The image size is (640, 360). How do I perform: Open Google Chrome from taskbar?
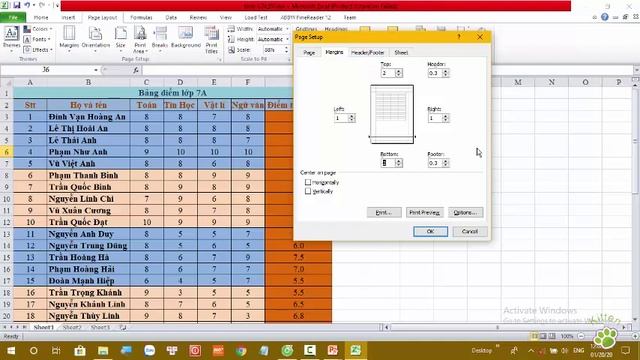coord(241,350)
